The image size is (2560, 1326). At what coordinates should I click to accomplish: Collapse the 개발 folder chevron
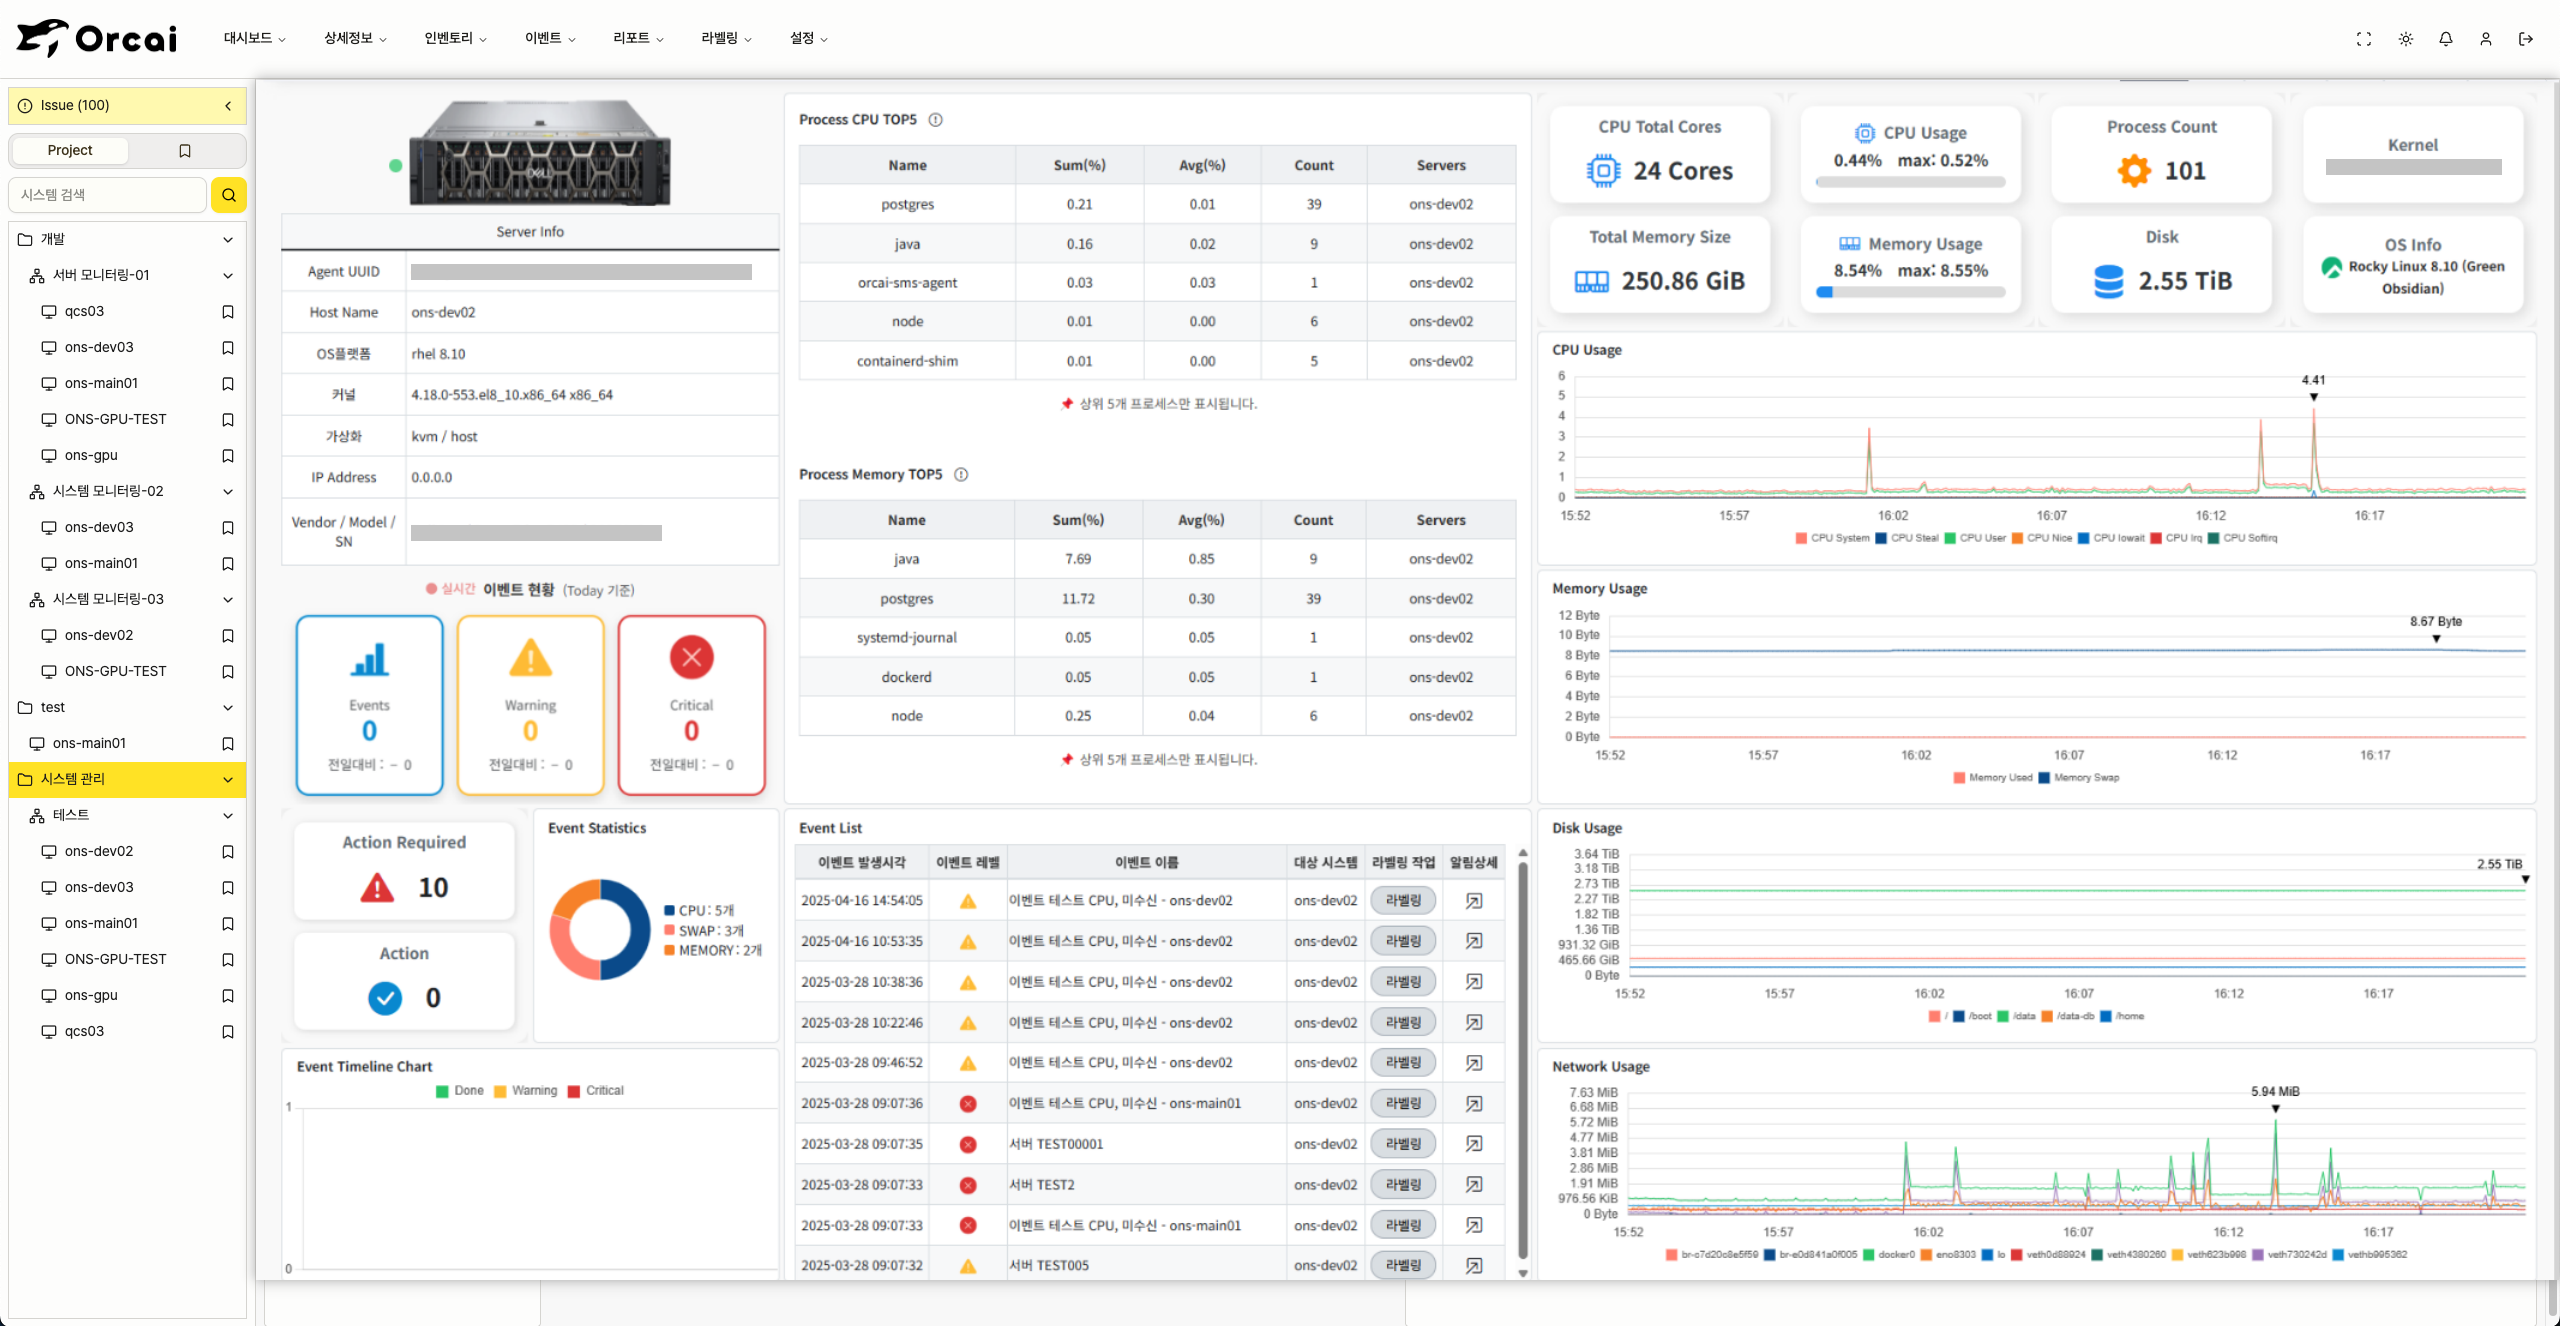pos(227,240)
